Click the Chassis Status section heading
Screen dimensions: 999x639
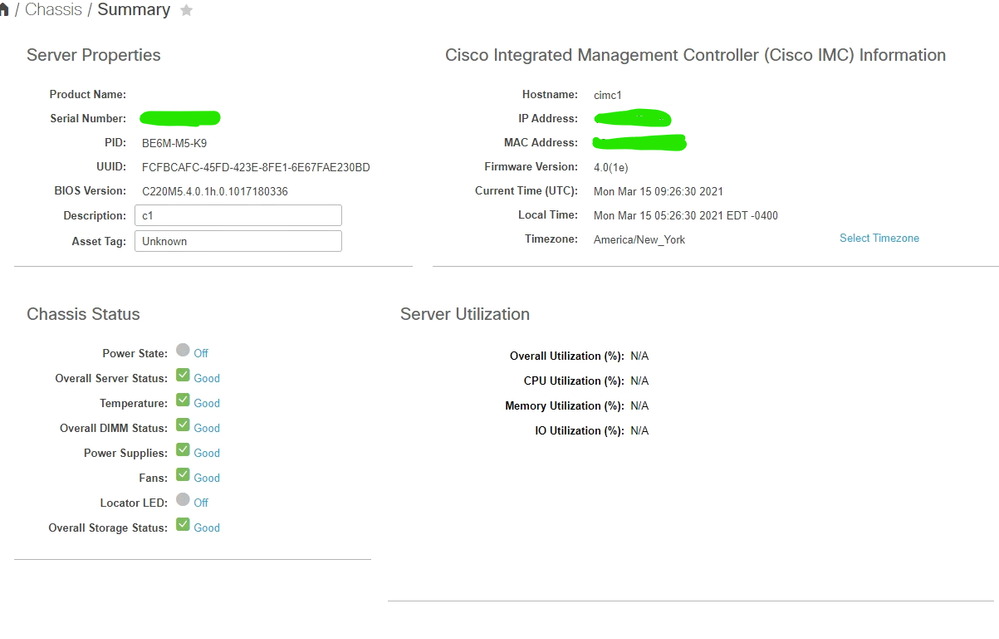coord(83,314)
